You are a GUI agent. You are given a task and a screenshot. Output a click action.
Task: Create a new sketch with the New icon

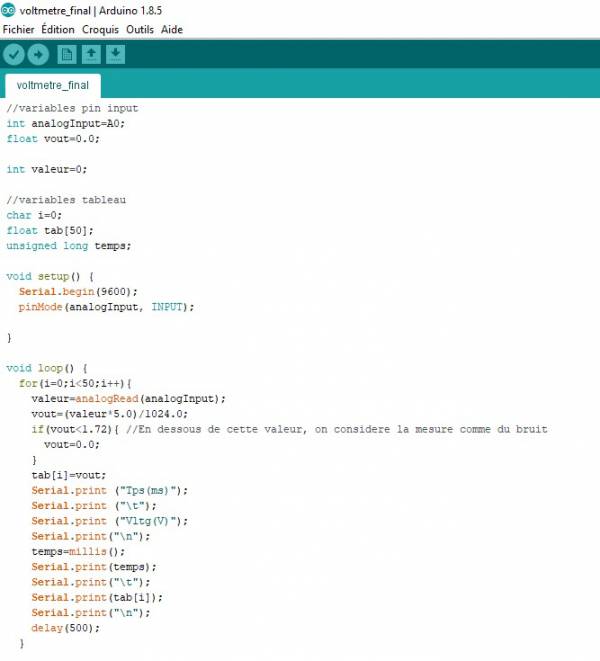click(67, 54)
